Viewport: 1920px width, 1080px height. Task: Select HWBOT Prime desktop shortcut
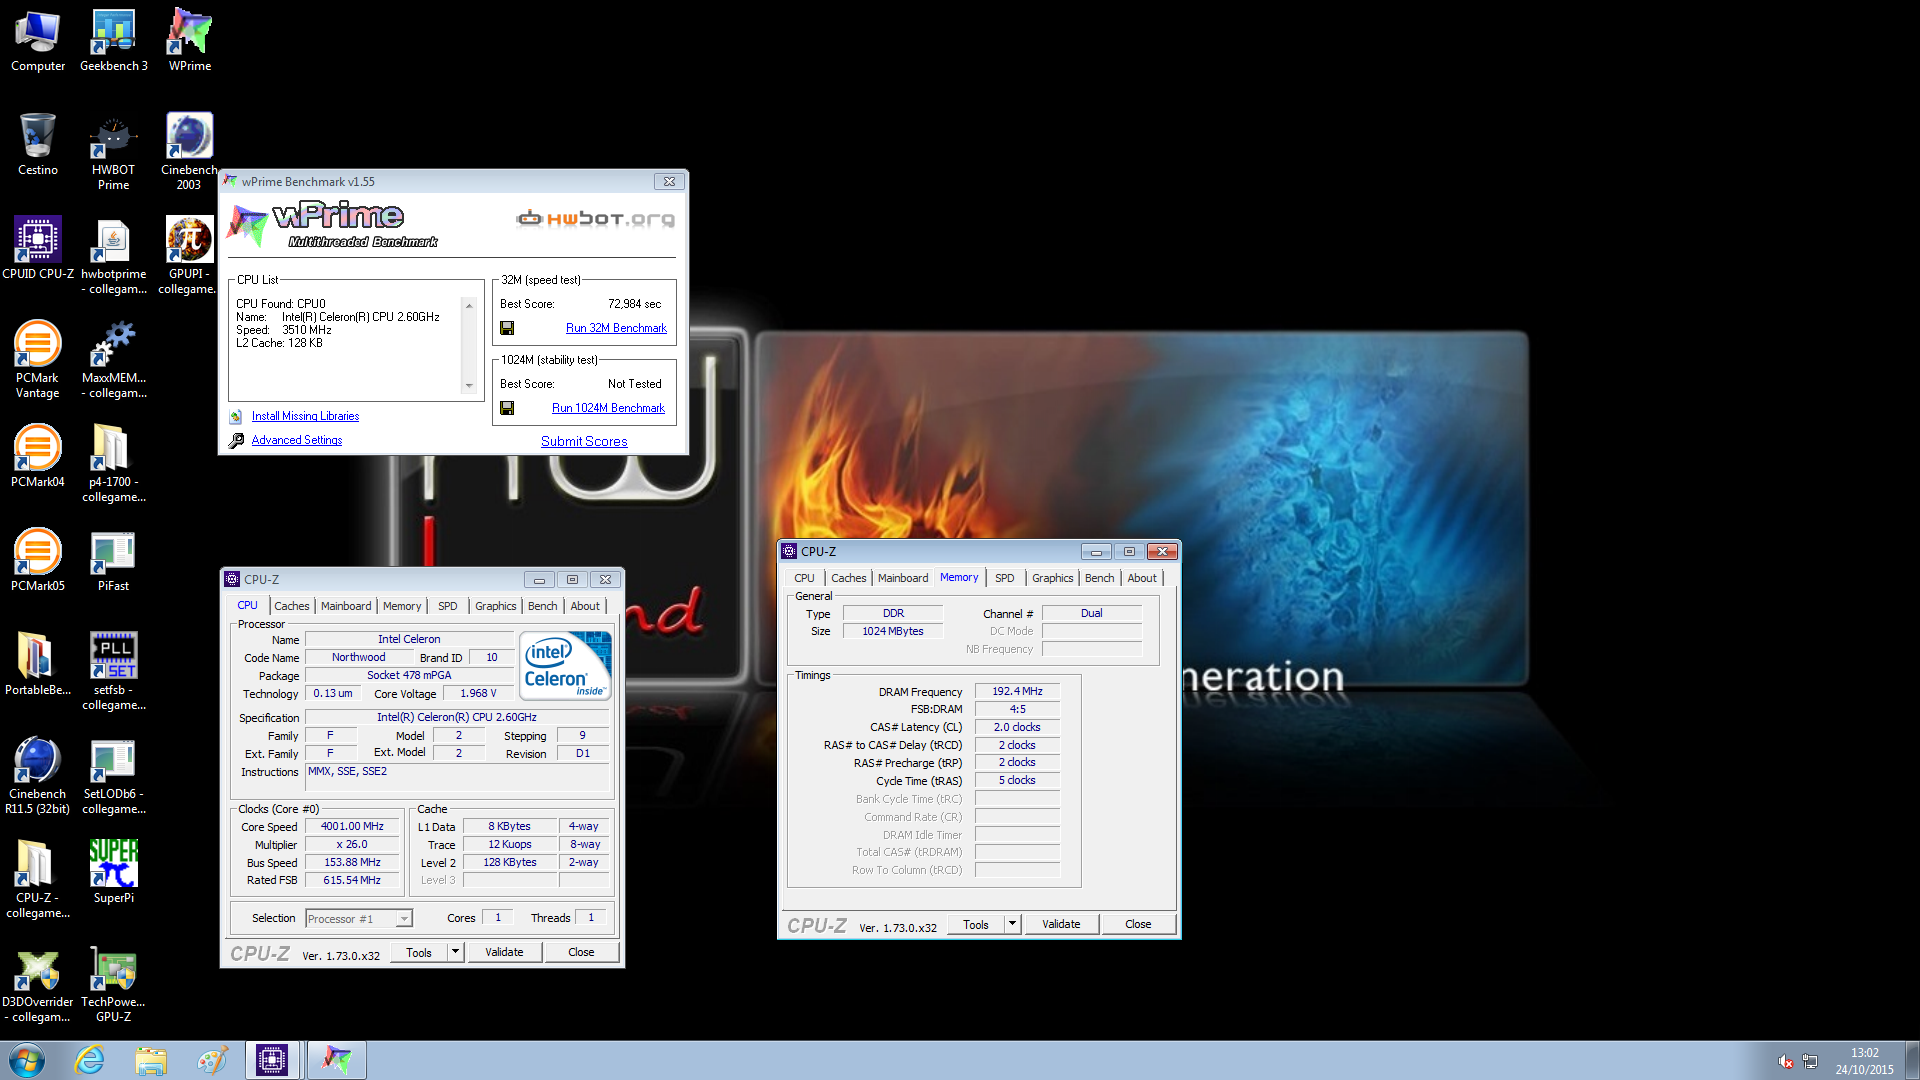(113, 152)
